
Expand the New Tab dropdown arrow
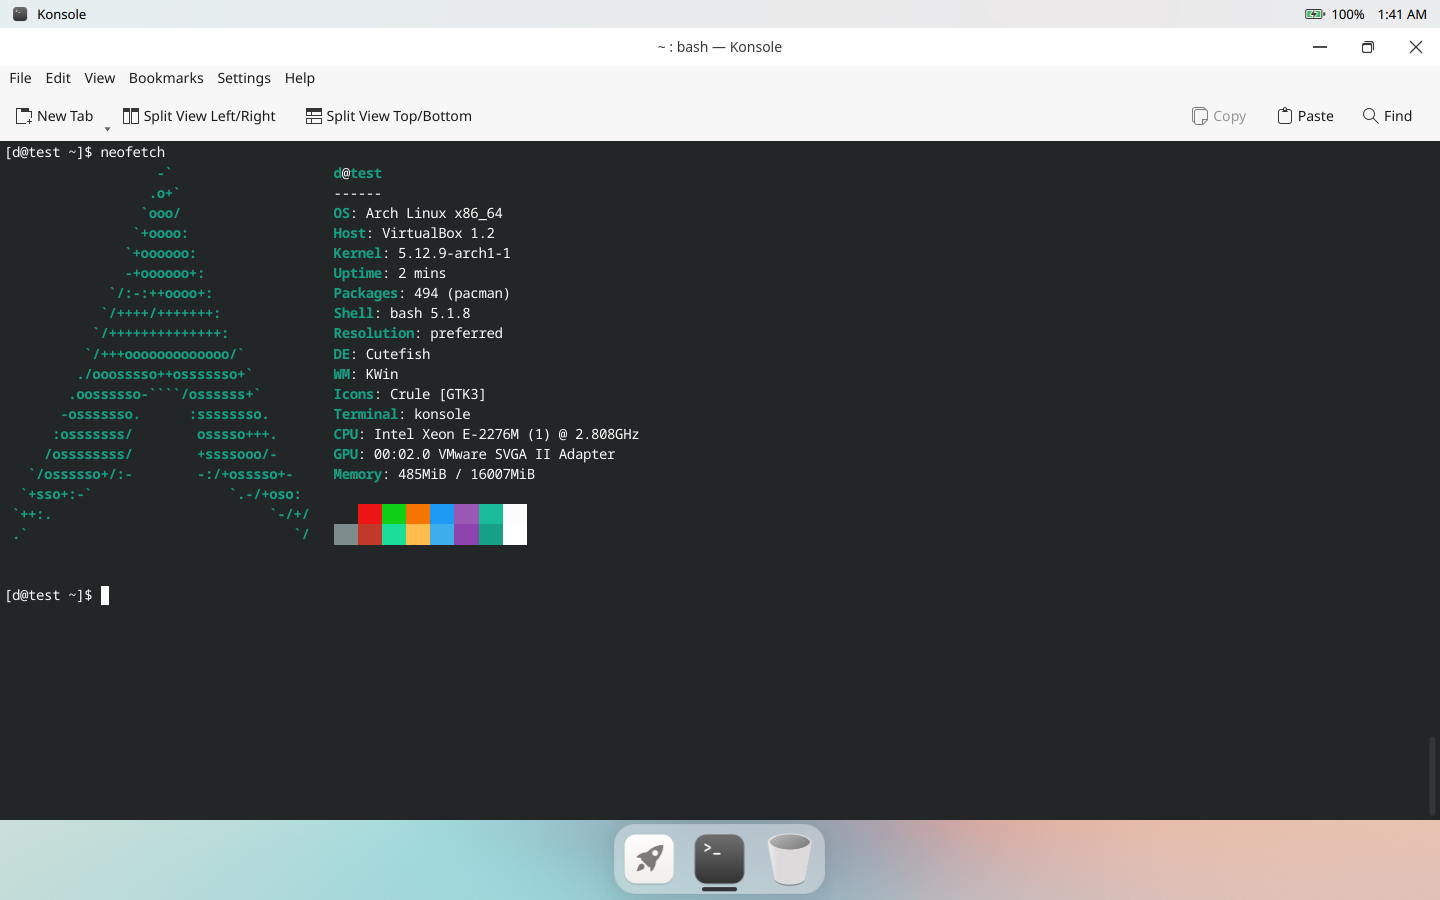point(107,128)
